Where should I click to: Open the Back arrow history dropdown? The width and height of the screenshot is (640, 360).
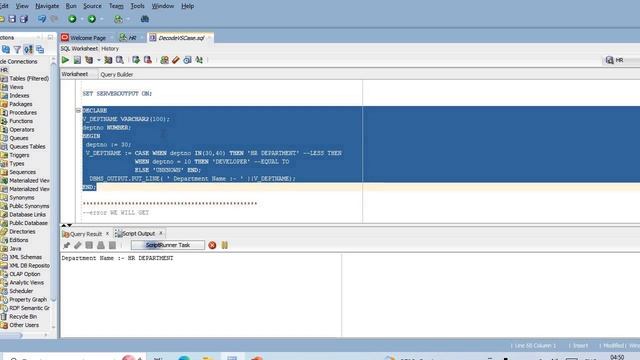pyautogui.click(x=82, y=19)
